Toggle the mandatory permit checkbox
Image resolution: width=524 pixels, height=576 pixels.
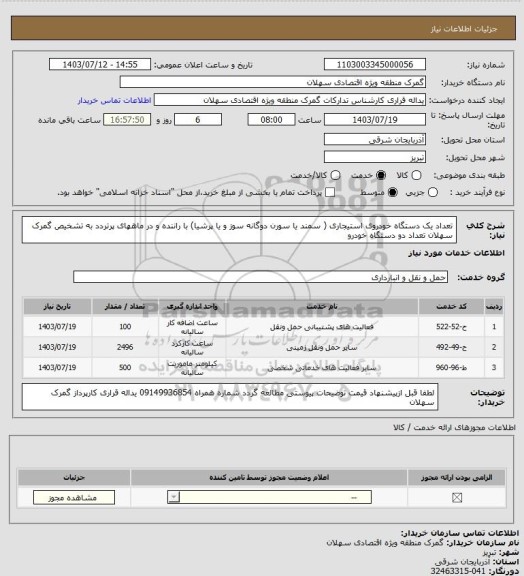(x=457, y=497)
